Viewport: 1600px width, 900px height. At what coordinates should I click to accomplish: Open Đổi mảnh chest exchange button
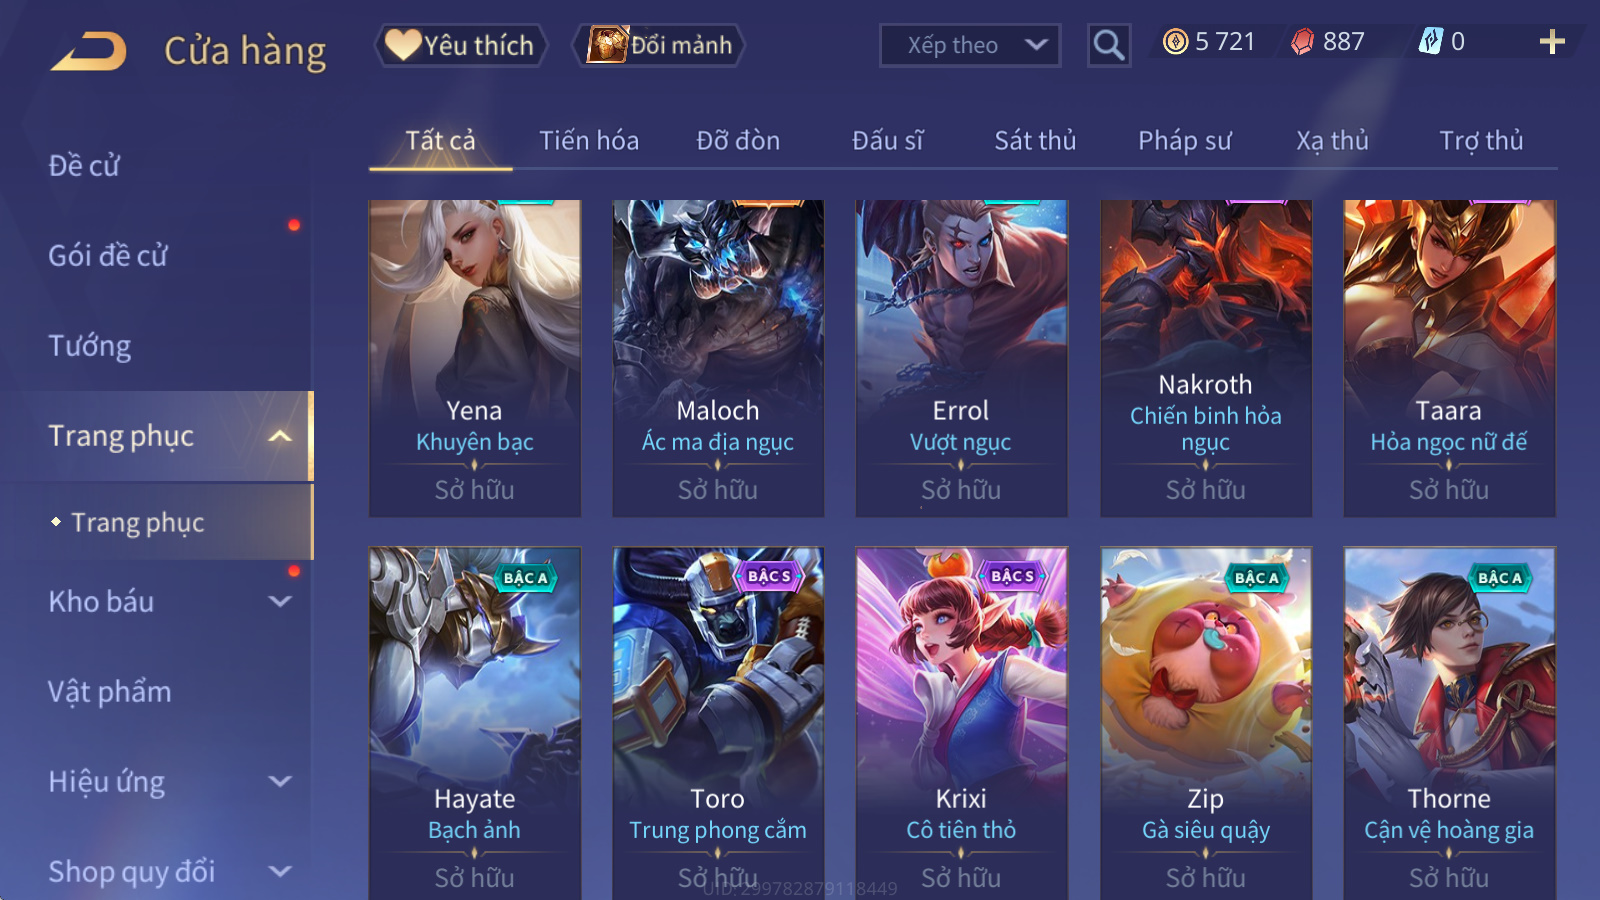pos(658,45)
